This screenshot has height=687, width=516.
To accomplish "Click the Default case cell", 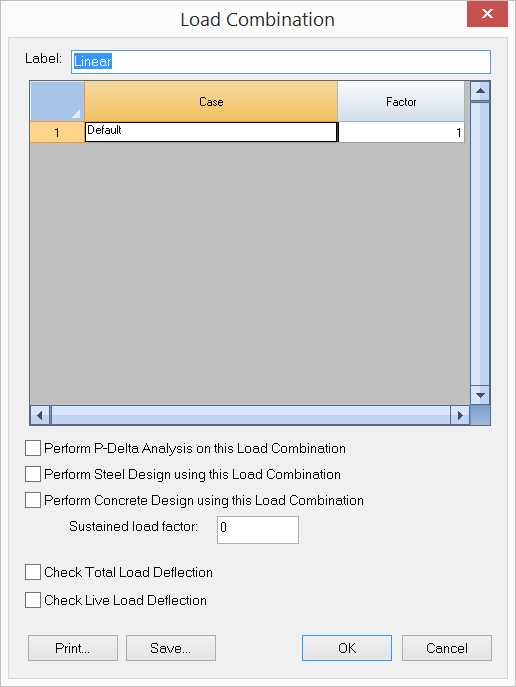I will point(211,132).
